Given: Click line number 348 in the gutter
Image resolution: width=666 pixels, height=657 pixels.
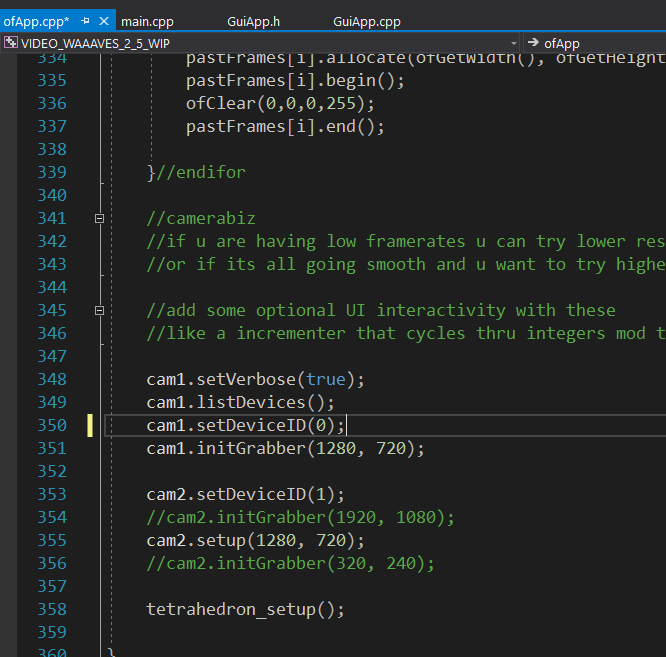Looking at the screenshot, I should point(50,379).
